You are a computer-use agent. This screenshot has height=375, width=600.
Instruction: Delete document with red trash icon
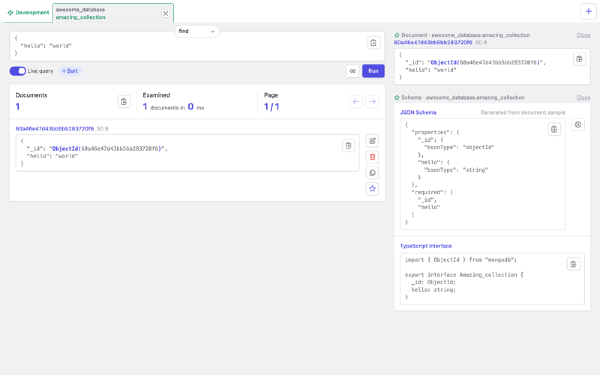372,157
